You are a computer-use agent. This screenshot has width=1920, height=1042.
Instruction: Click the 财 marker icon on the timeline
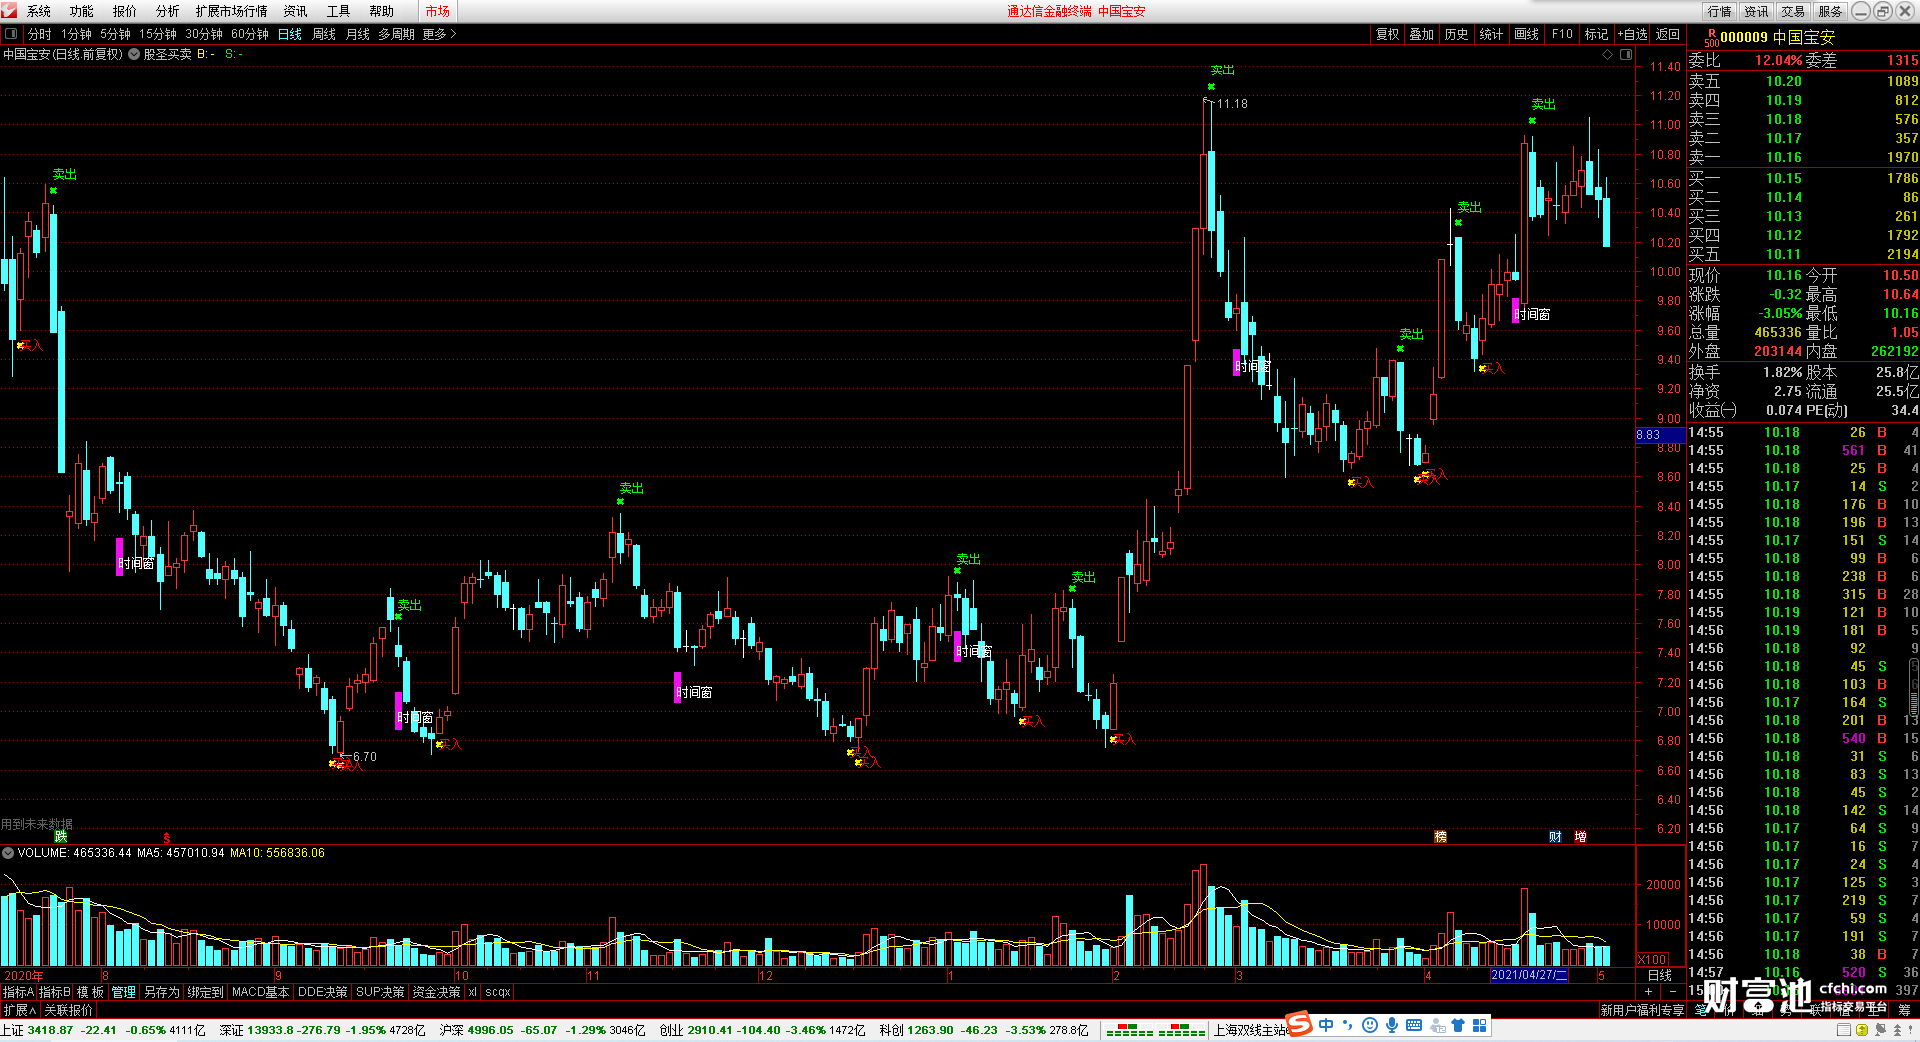tap(1555, 837)
